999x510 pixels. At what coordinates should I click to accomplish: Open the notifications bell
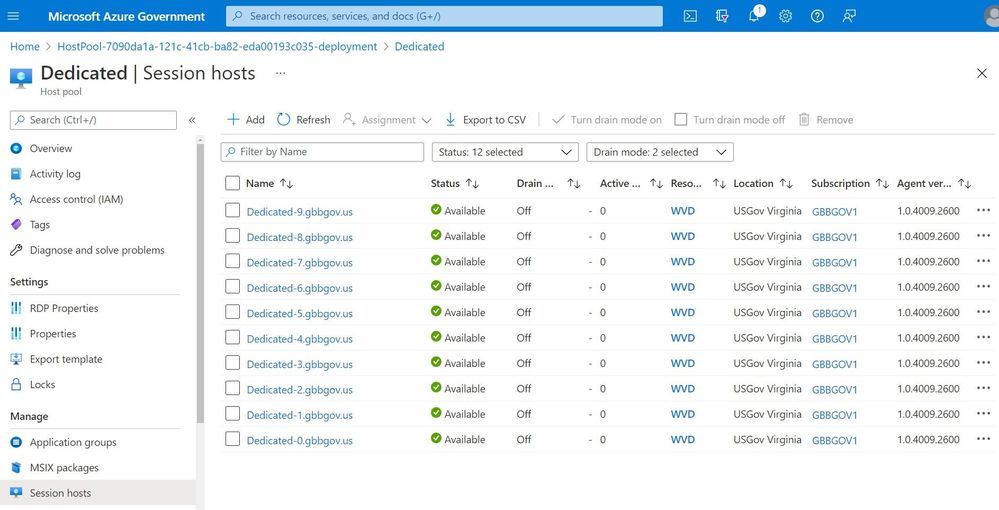tap(755, 15)
